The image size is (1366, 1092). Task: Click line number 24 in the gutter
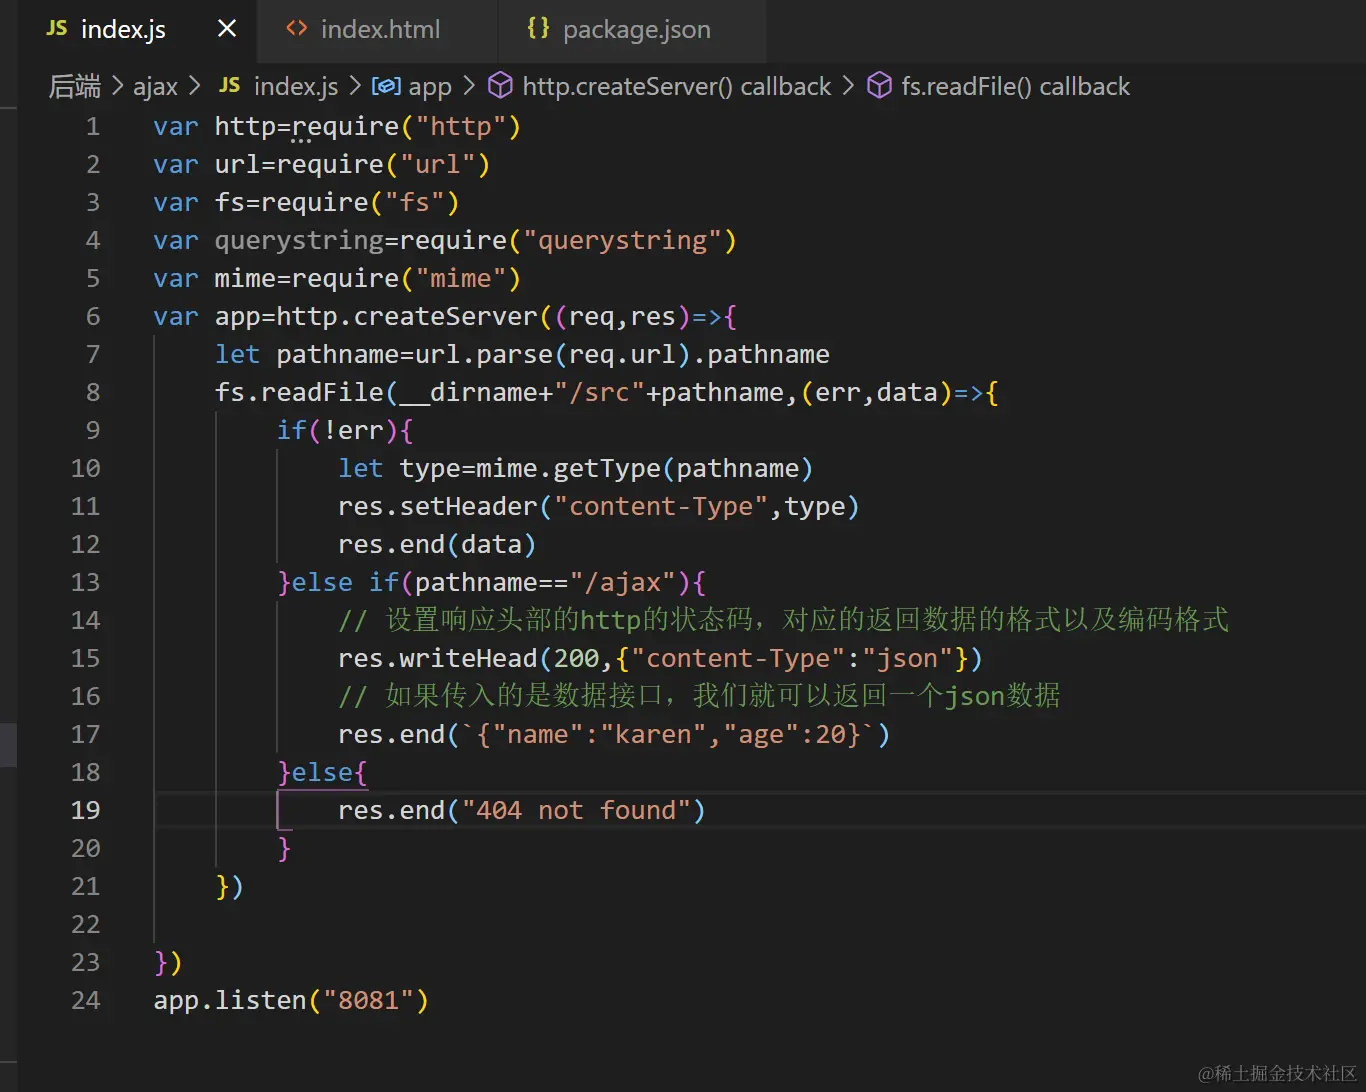point(86,1001)
